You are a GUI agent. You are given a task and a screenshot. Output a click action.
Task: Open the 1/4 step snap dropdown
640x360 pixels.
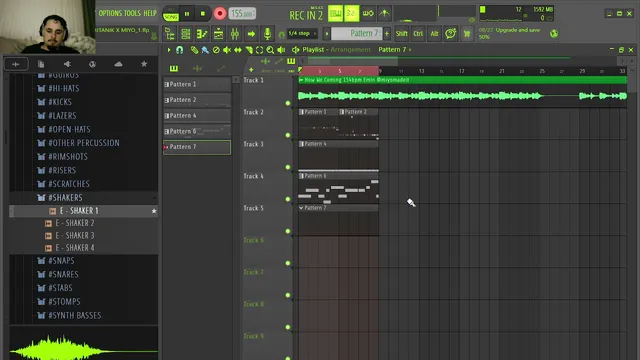(302, 33)
